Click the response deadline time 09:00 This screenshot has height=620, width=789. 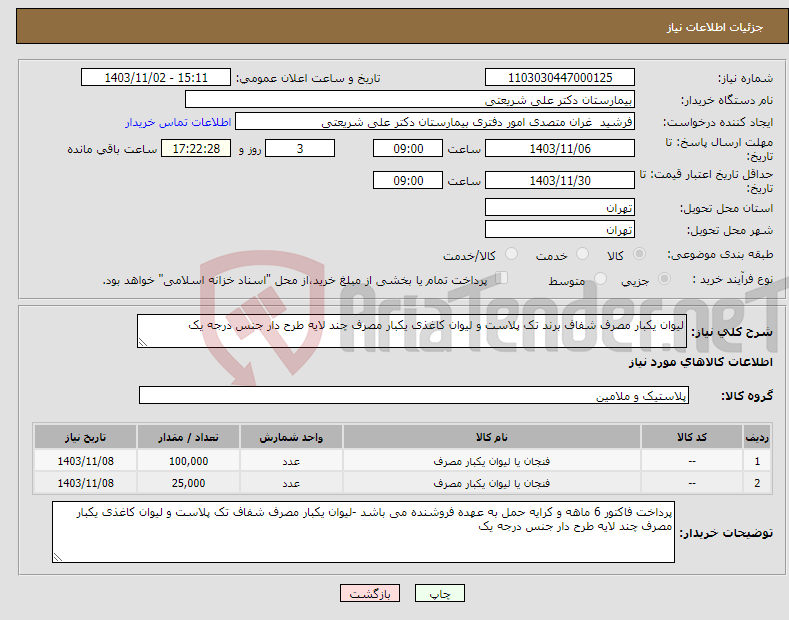pyautogui.click(x=408, y=148)
